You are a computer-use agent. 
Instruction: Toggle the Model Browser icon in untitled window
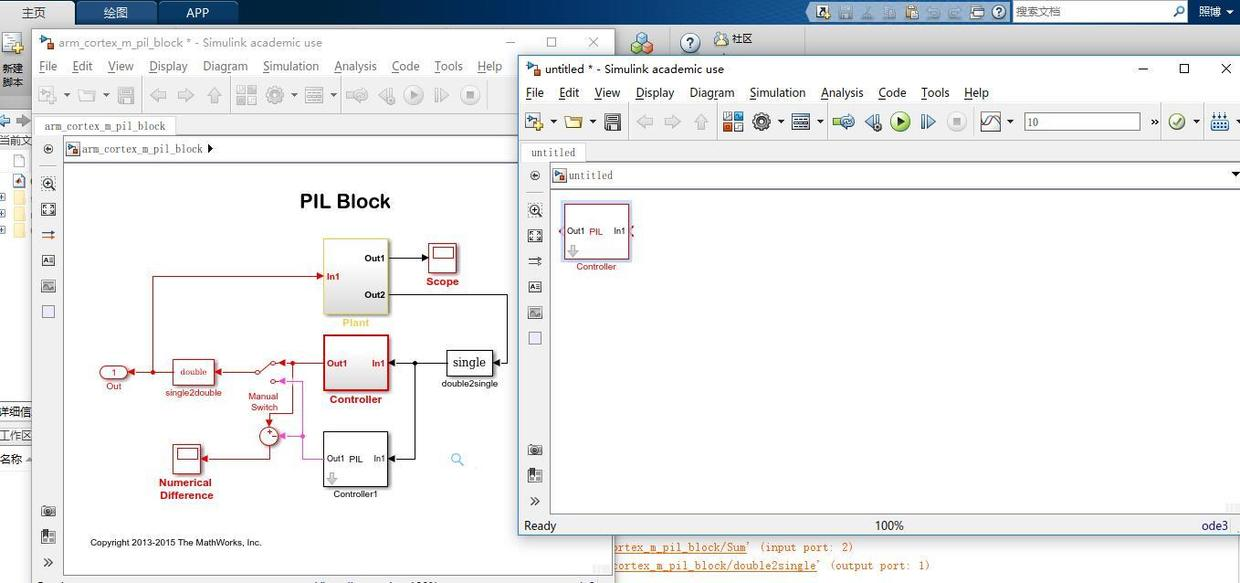535,476
